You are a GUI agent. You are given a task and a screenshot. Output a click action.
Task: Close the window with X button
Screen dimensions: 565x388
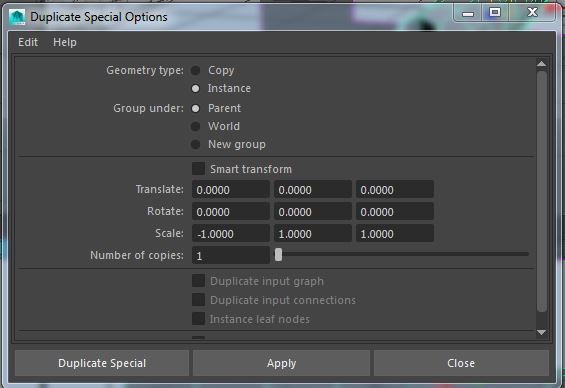[x=533, y=13]
